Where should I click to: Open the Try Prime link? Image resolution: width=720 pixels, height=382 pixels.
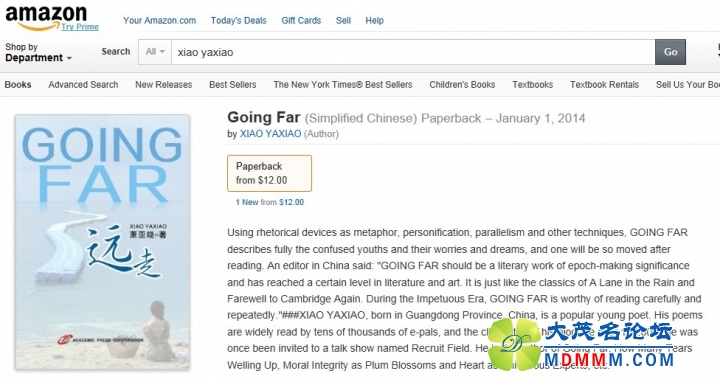point(80,27)
